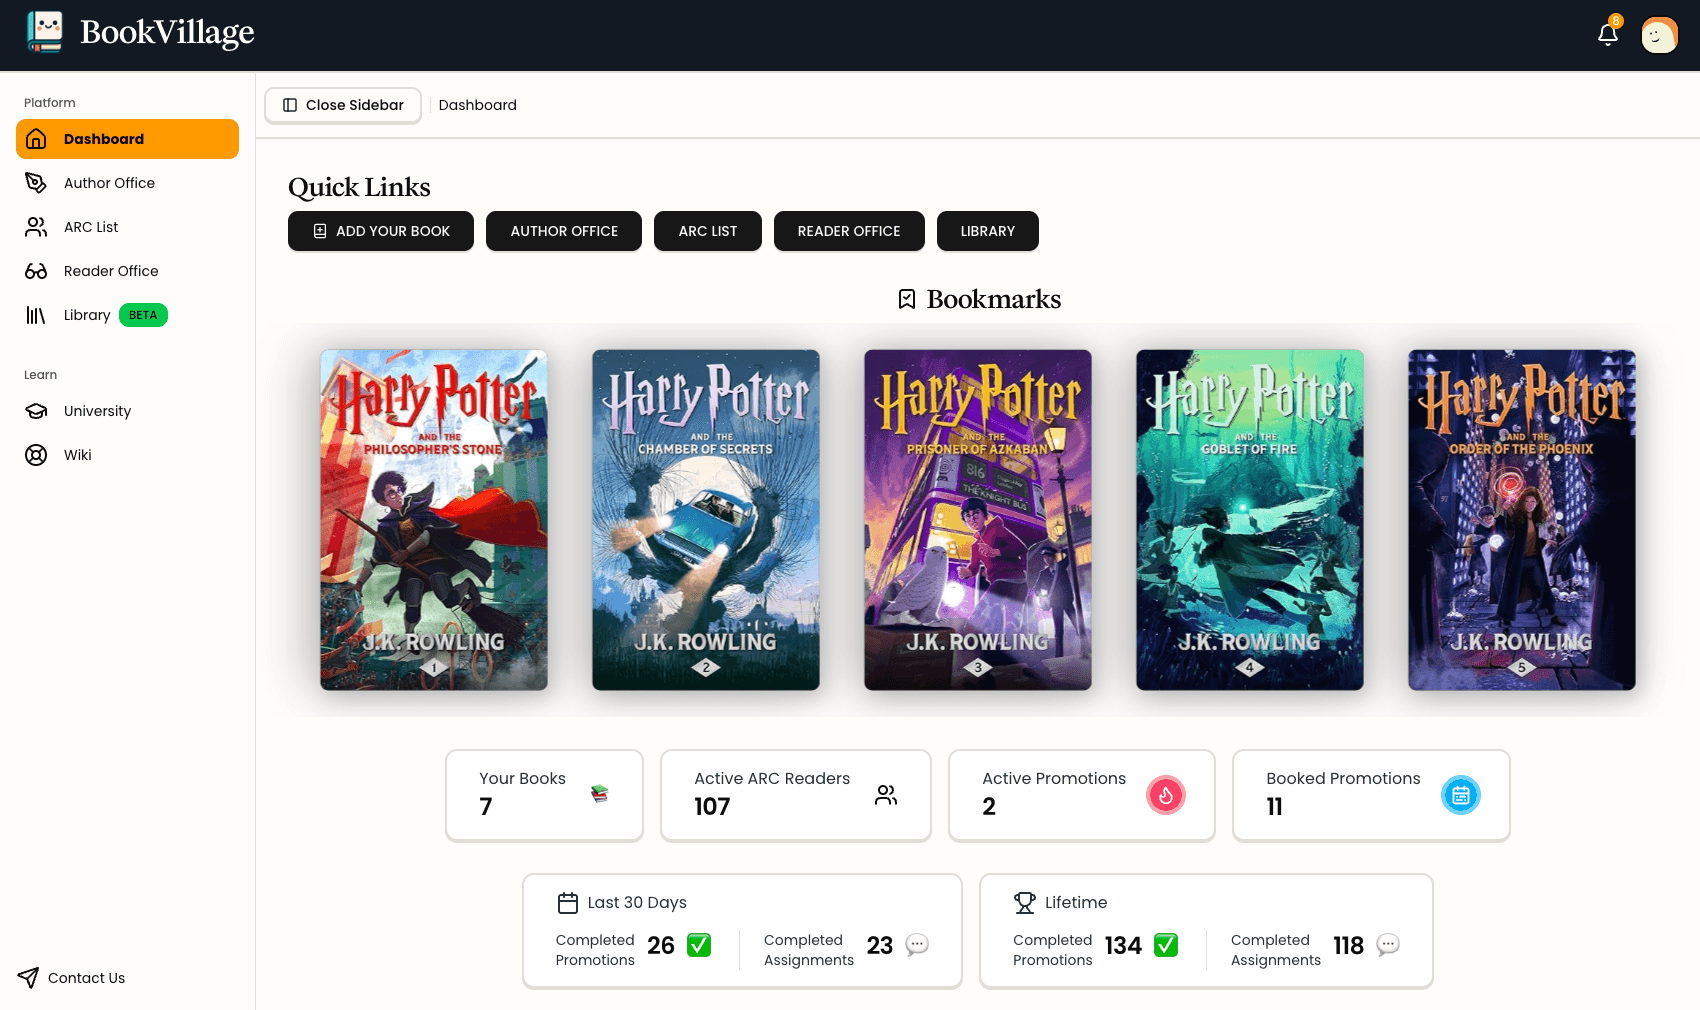The height and width of the screenshot is (1010, 1700).
Task: Open the Library shelf icon
Action: pos(36,315)
